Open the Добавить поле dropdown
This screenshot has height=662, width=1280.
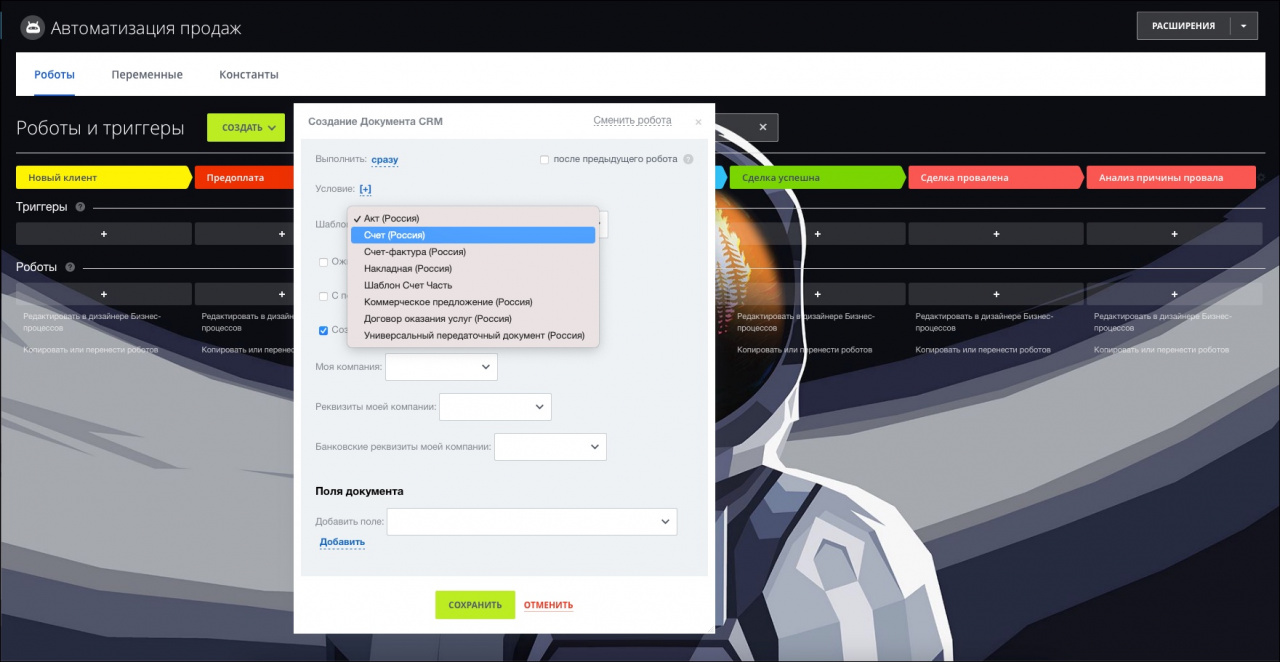point(531,522)
